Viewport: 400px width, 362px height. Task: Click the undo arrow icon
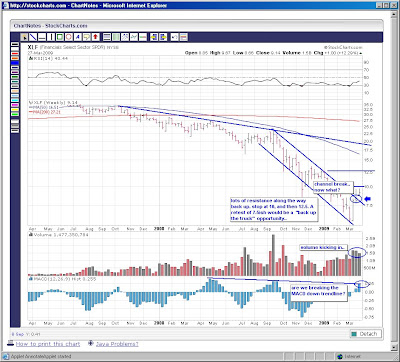pos(174,37)
